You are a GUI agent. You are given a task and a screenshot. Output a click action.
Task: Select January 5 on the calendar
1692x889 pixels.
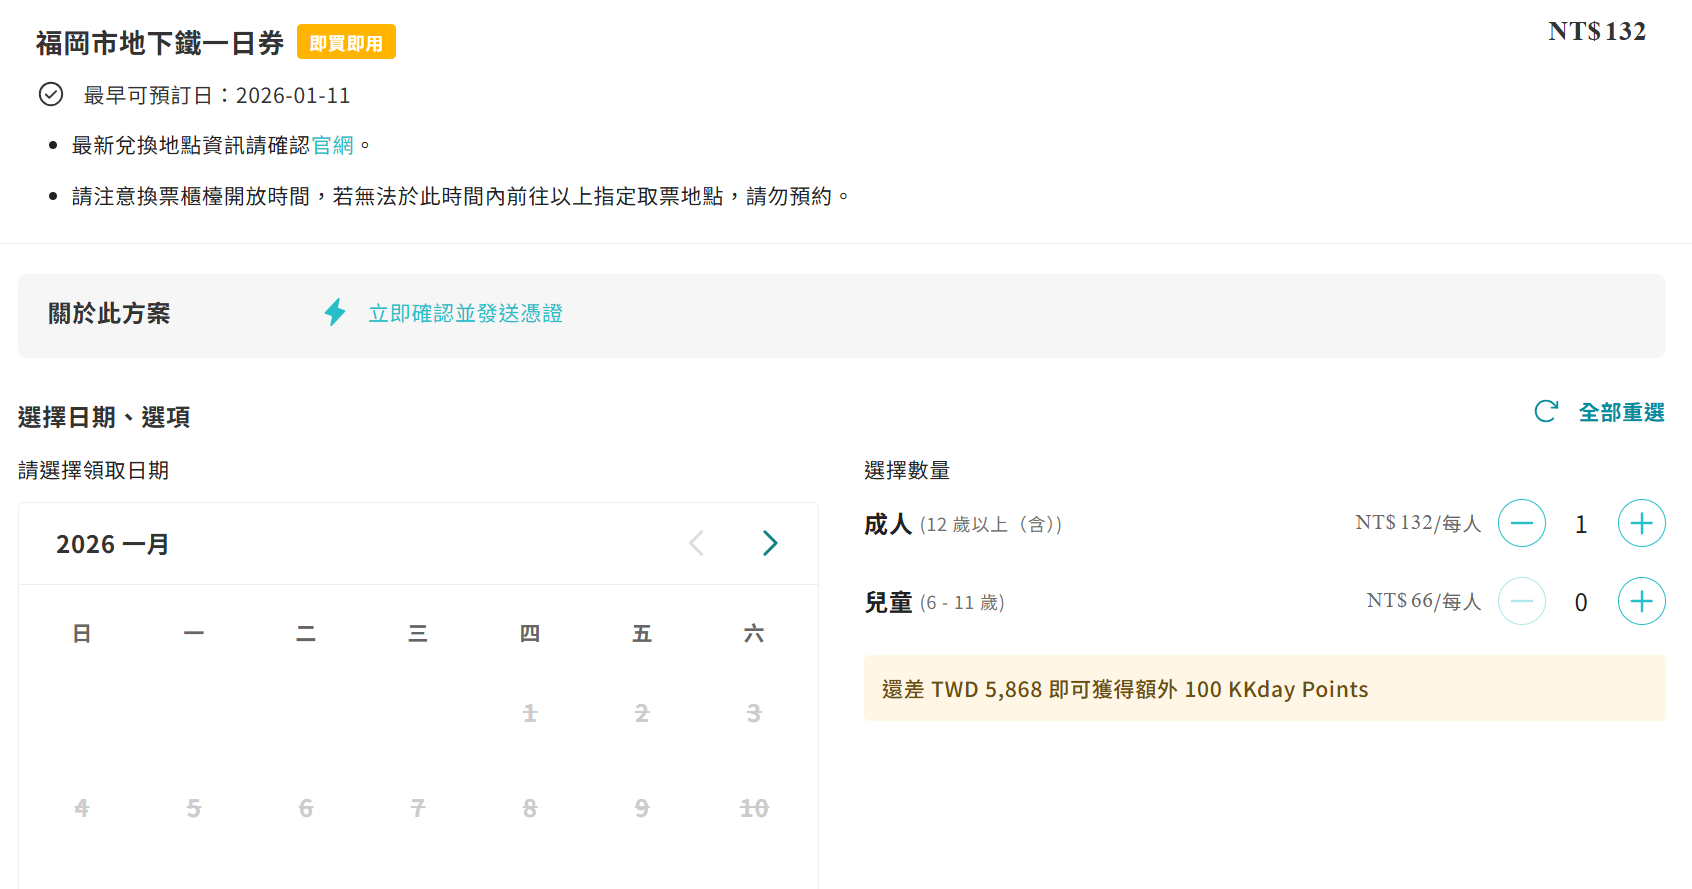tap(194, 808)
